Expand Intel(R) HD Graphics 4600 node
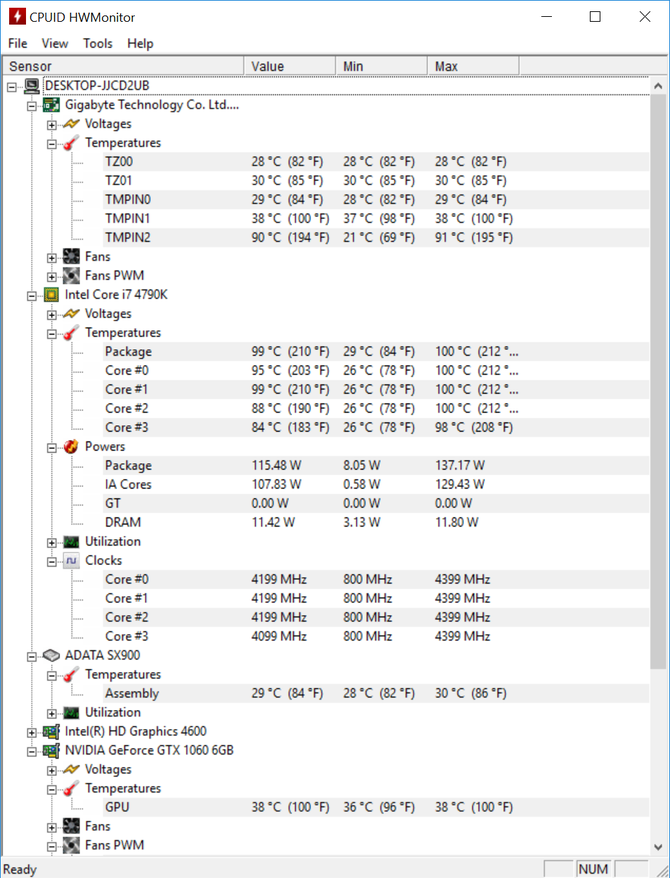This screenshot has height=878, width=670. click(32, 732)
